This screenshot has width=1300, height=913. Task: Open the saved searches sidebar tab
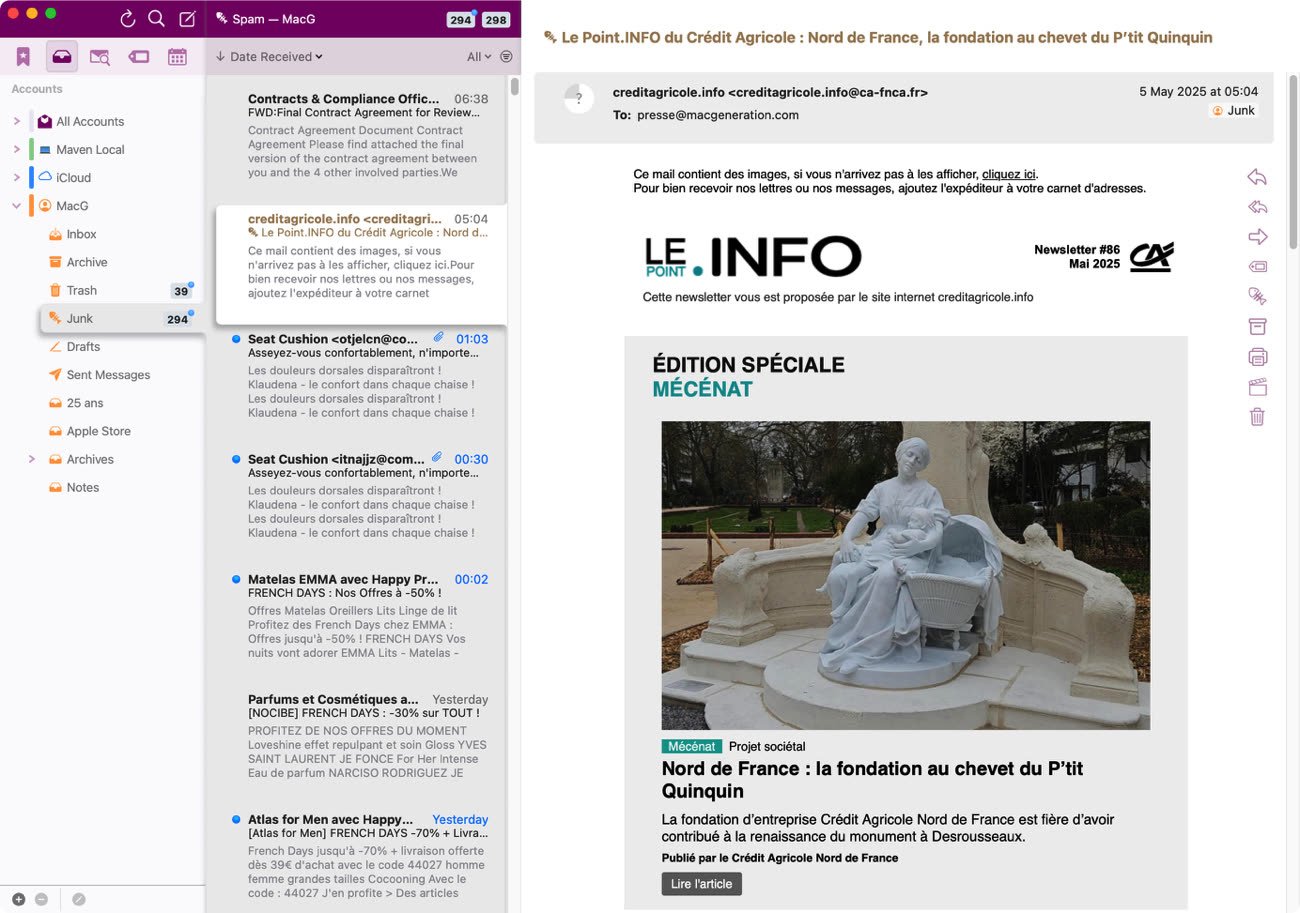[100, 57]
